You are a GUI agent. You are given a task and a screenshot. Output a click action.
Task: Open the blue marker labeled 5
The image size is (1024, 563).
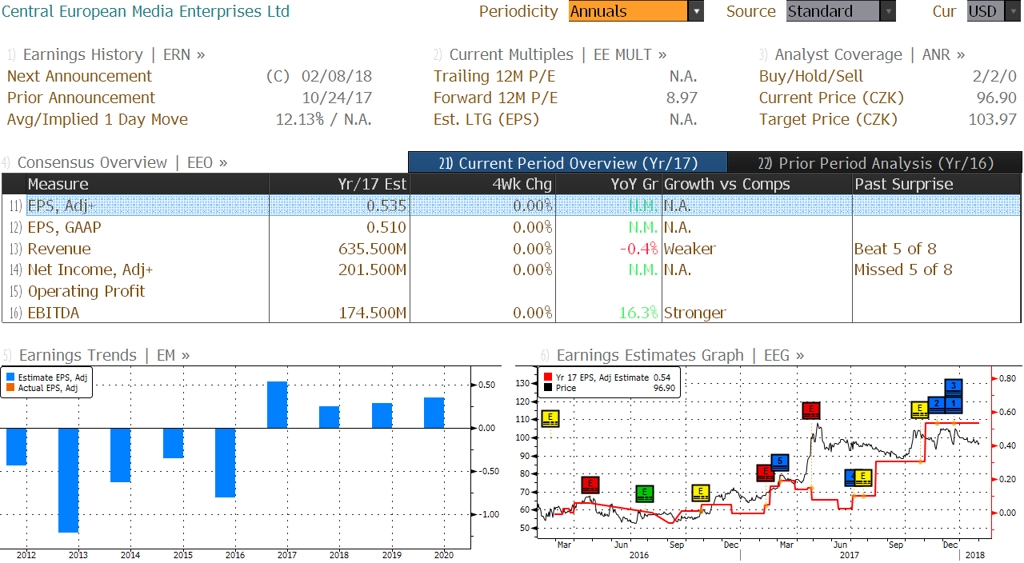[x=780, y=462]
